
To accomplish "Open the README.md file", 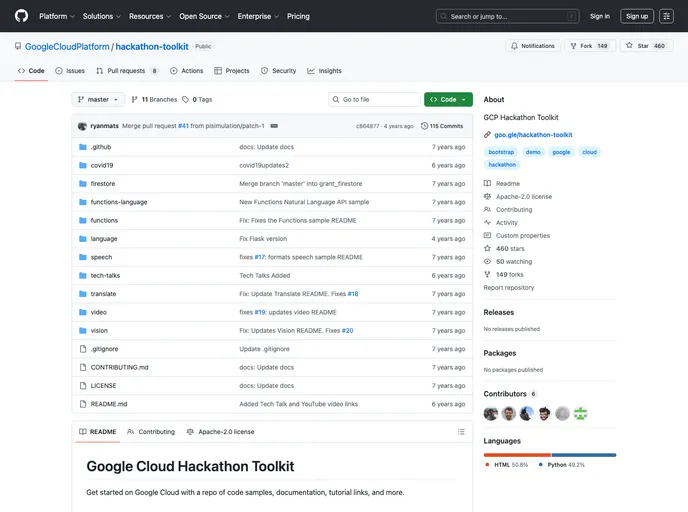I will click(109, 404).
